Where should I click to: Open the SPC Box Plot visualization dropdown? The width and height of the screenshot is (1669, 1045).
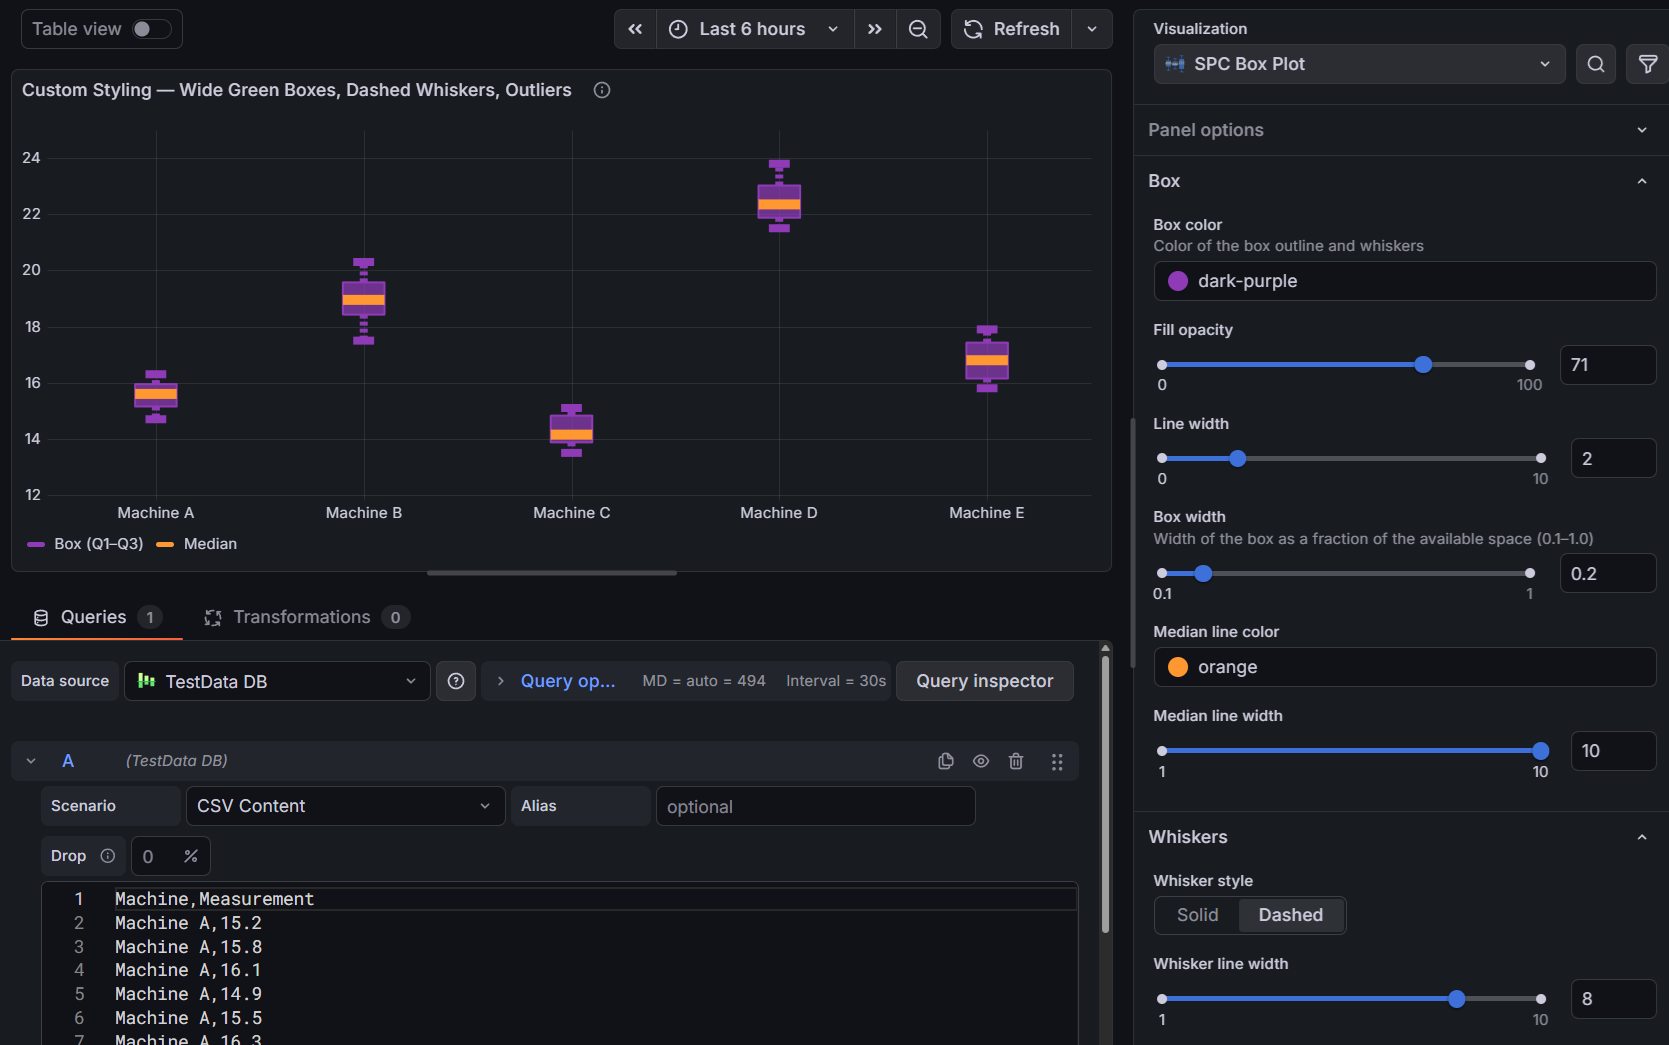tap(1359, 64)
